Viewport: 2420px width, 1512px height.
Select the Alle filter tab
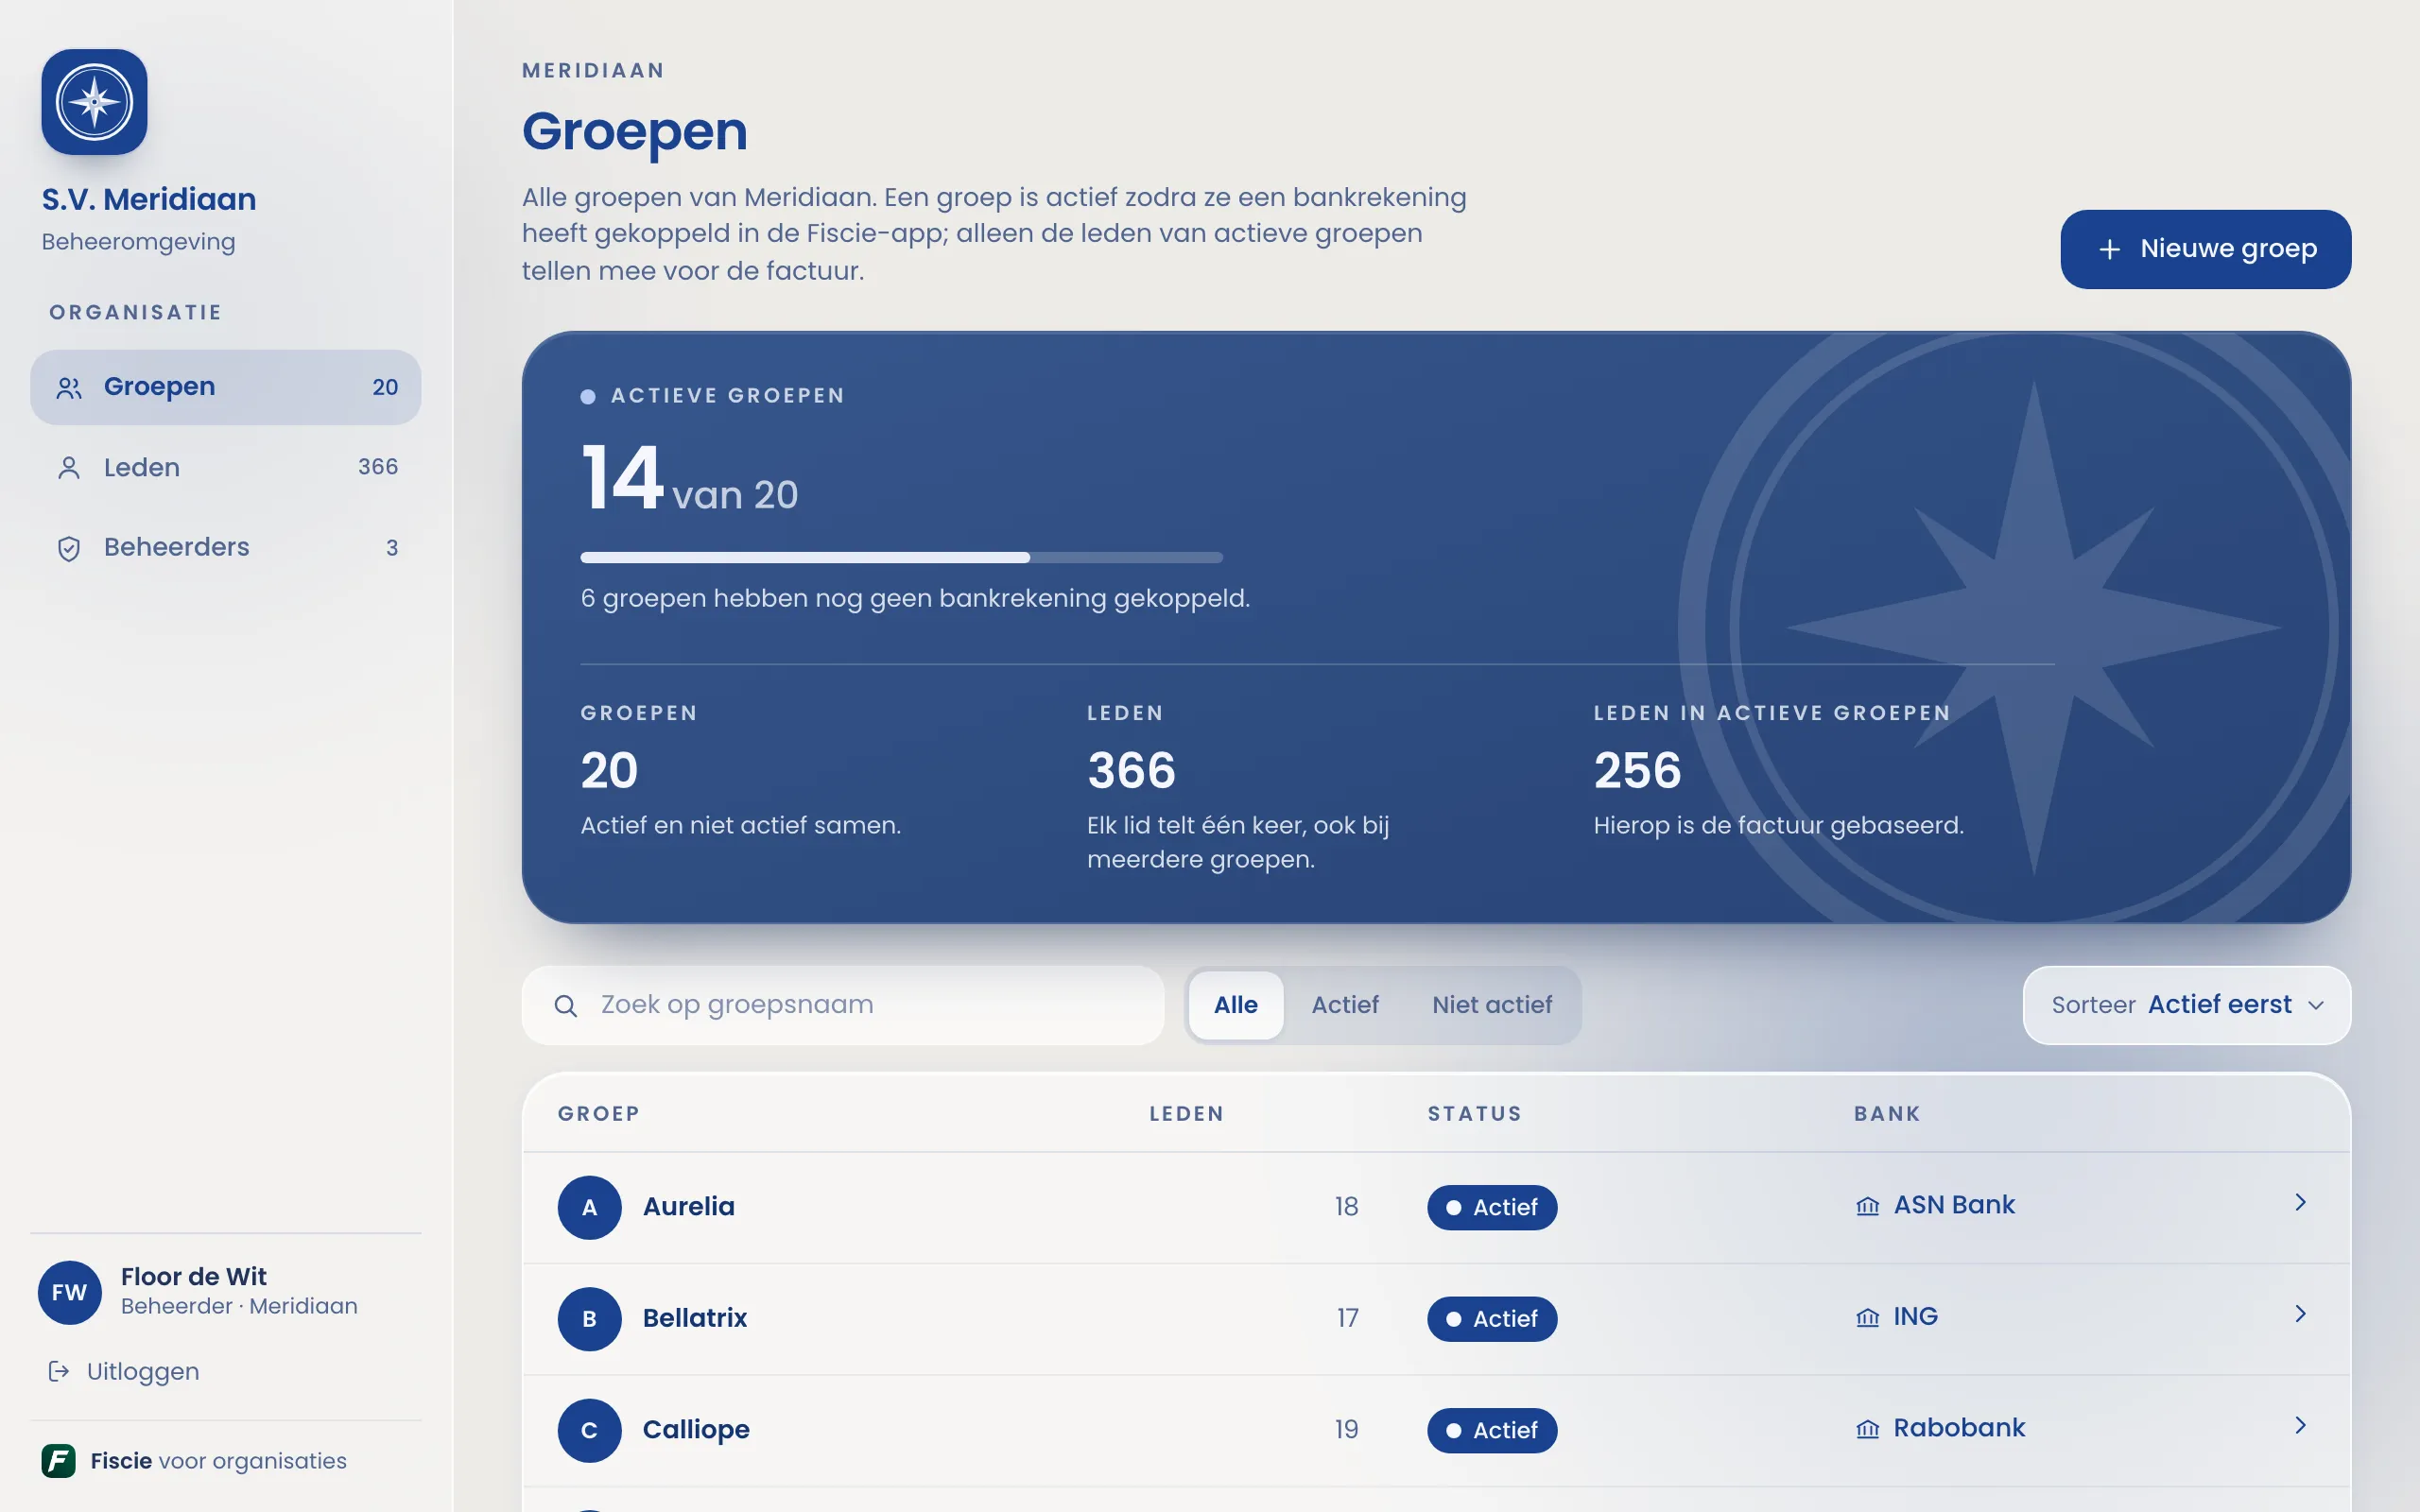pos(1235,1005)
